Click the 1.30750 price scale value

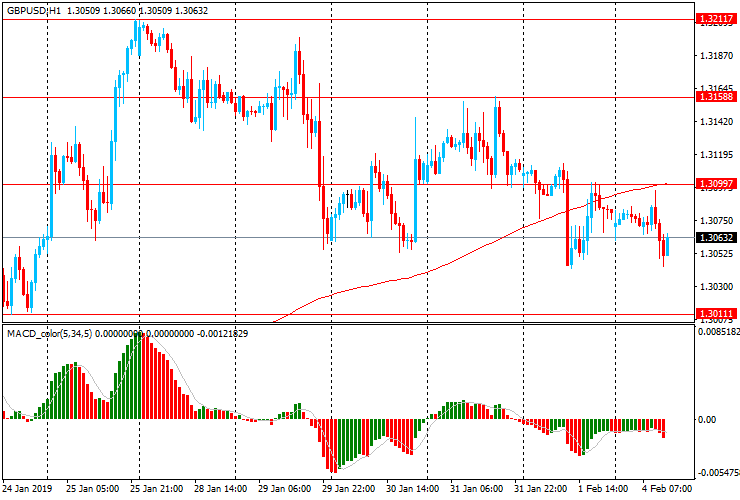click(716, 220)
